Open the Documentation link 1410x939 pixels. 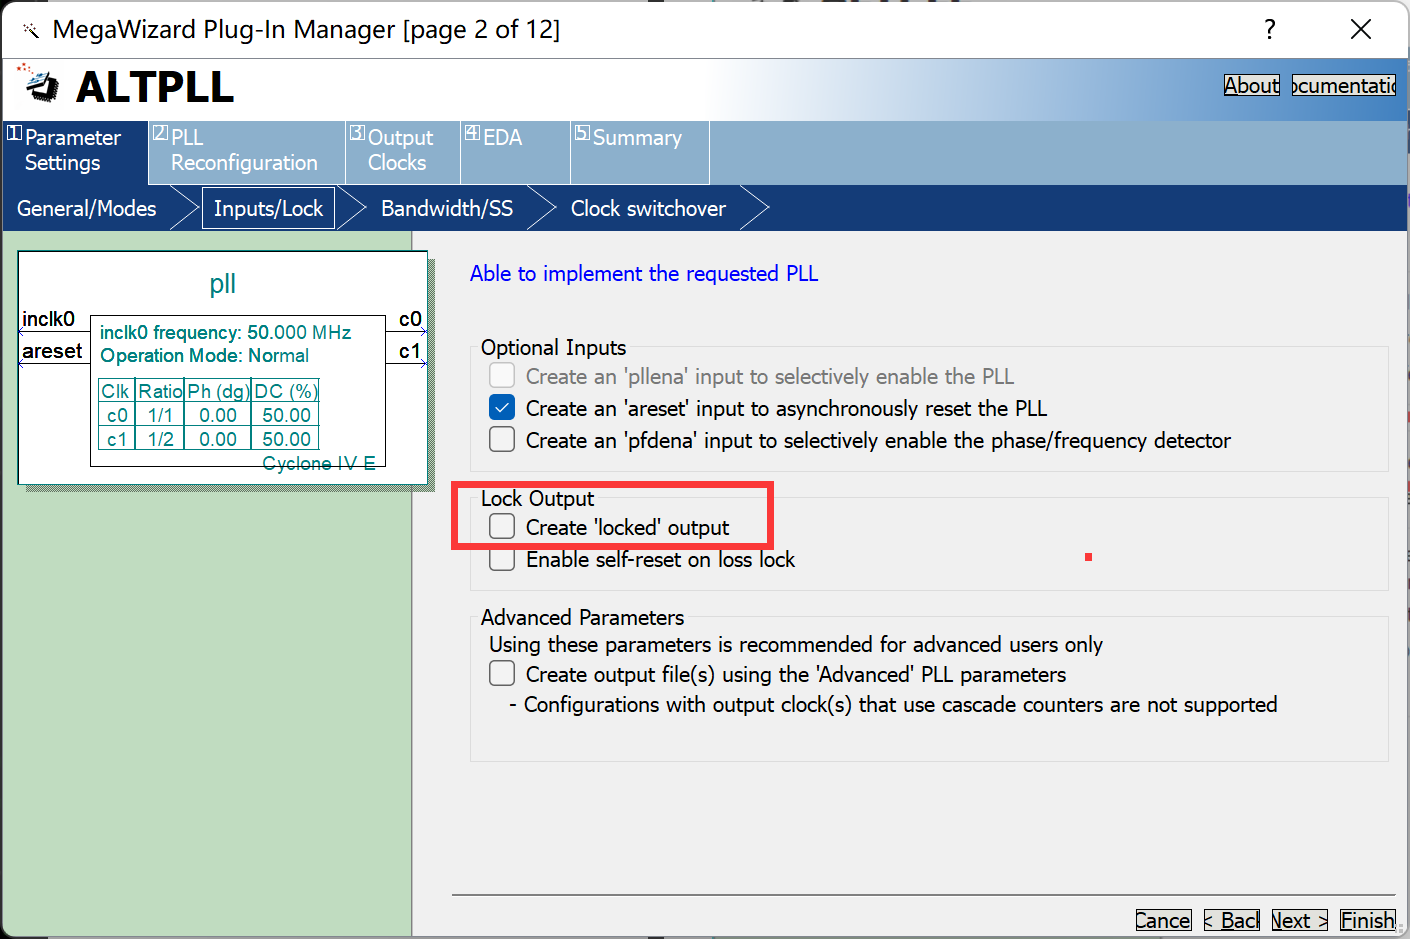(1344, 86)
